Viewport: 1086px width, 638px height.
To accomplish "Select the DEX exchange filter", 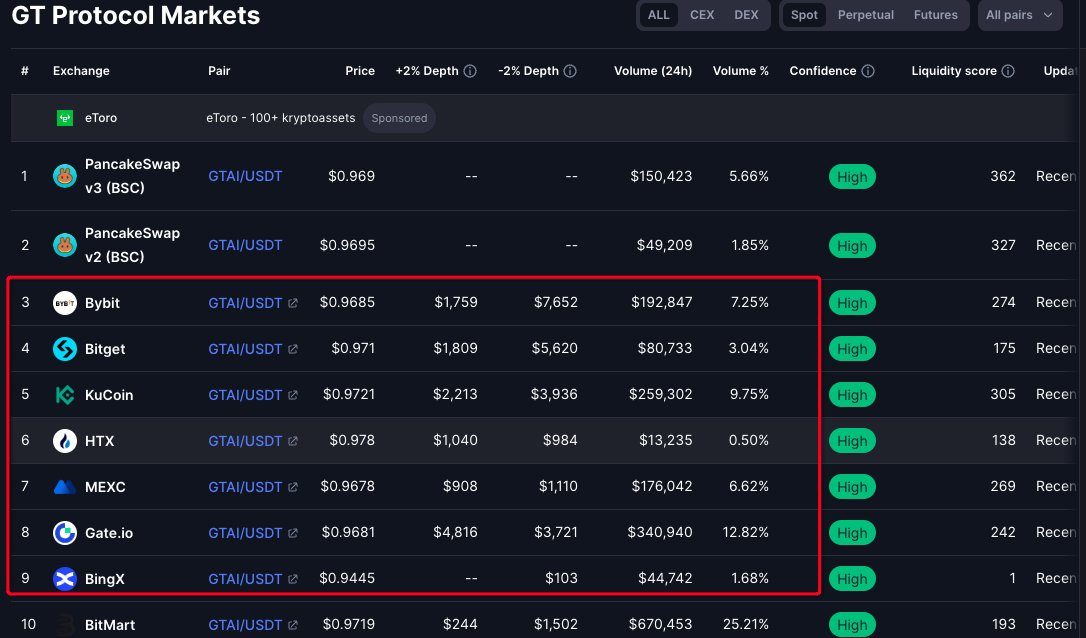I will click(x=746, y=15).
